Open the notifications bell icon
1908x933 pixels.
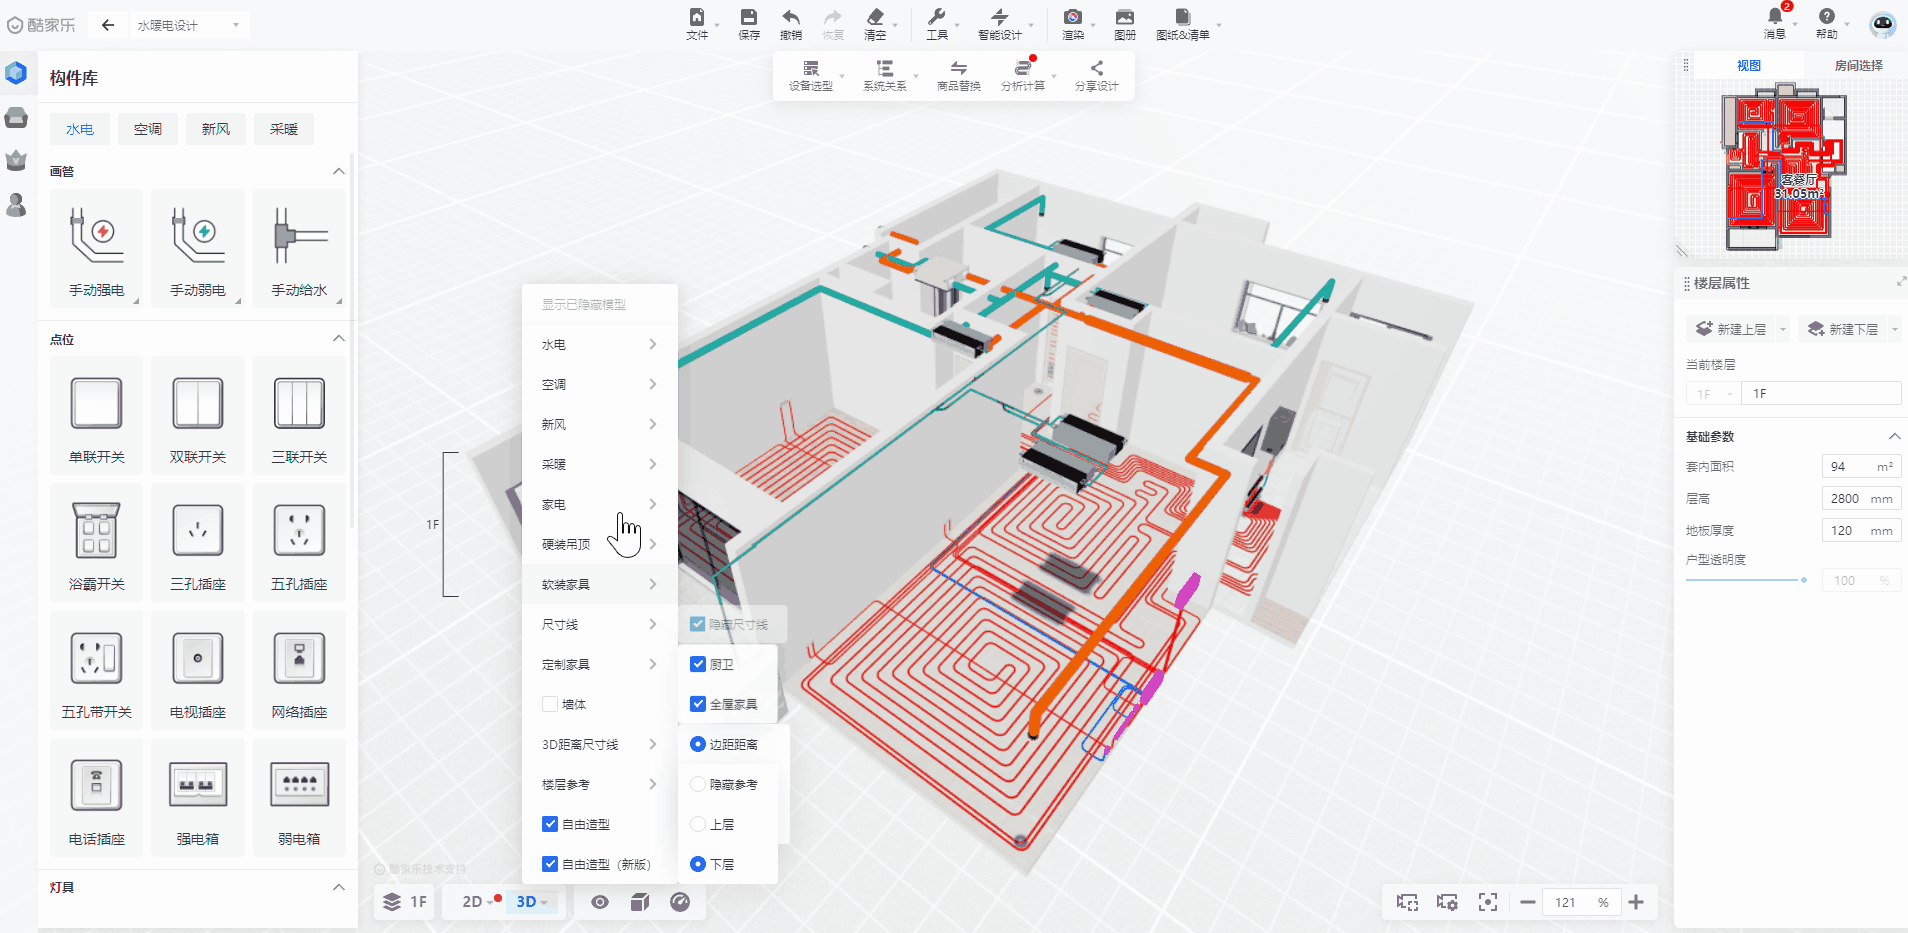click(1775, 18)
